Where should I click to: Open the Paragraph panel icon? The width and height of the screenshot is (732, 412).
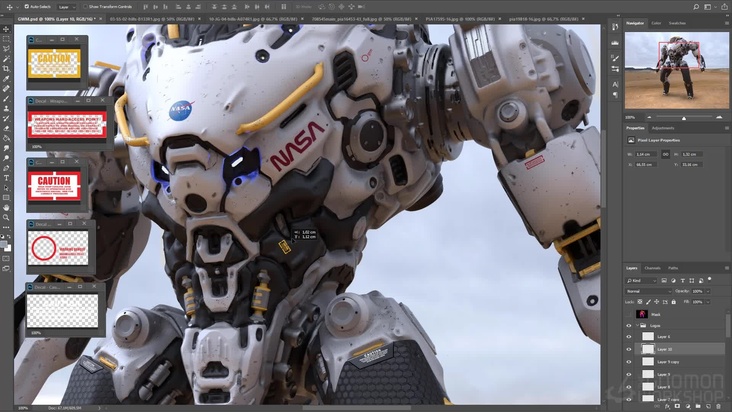click(615, 95)
